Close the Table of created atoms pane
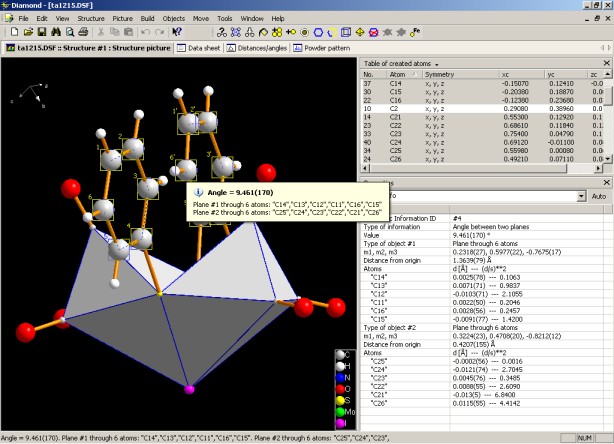This screenshot has height=444, width=614. tap(606, 62)
